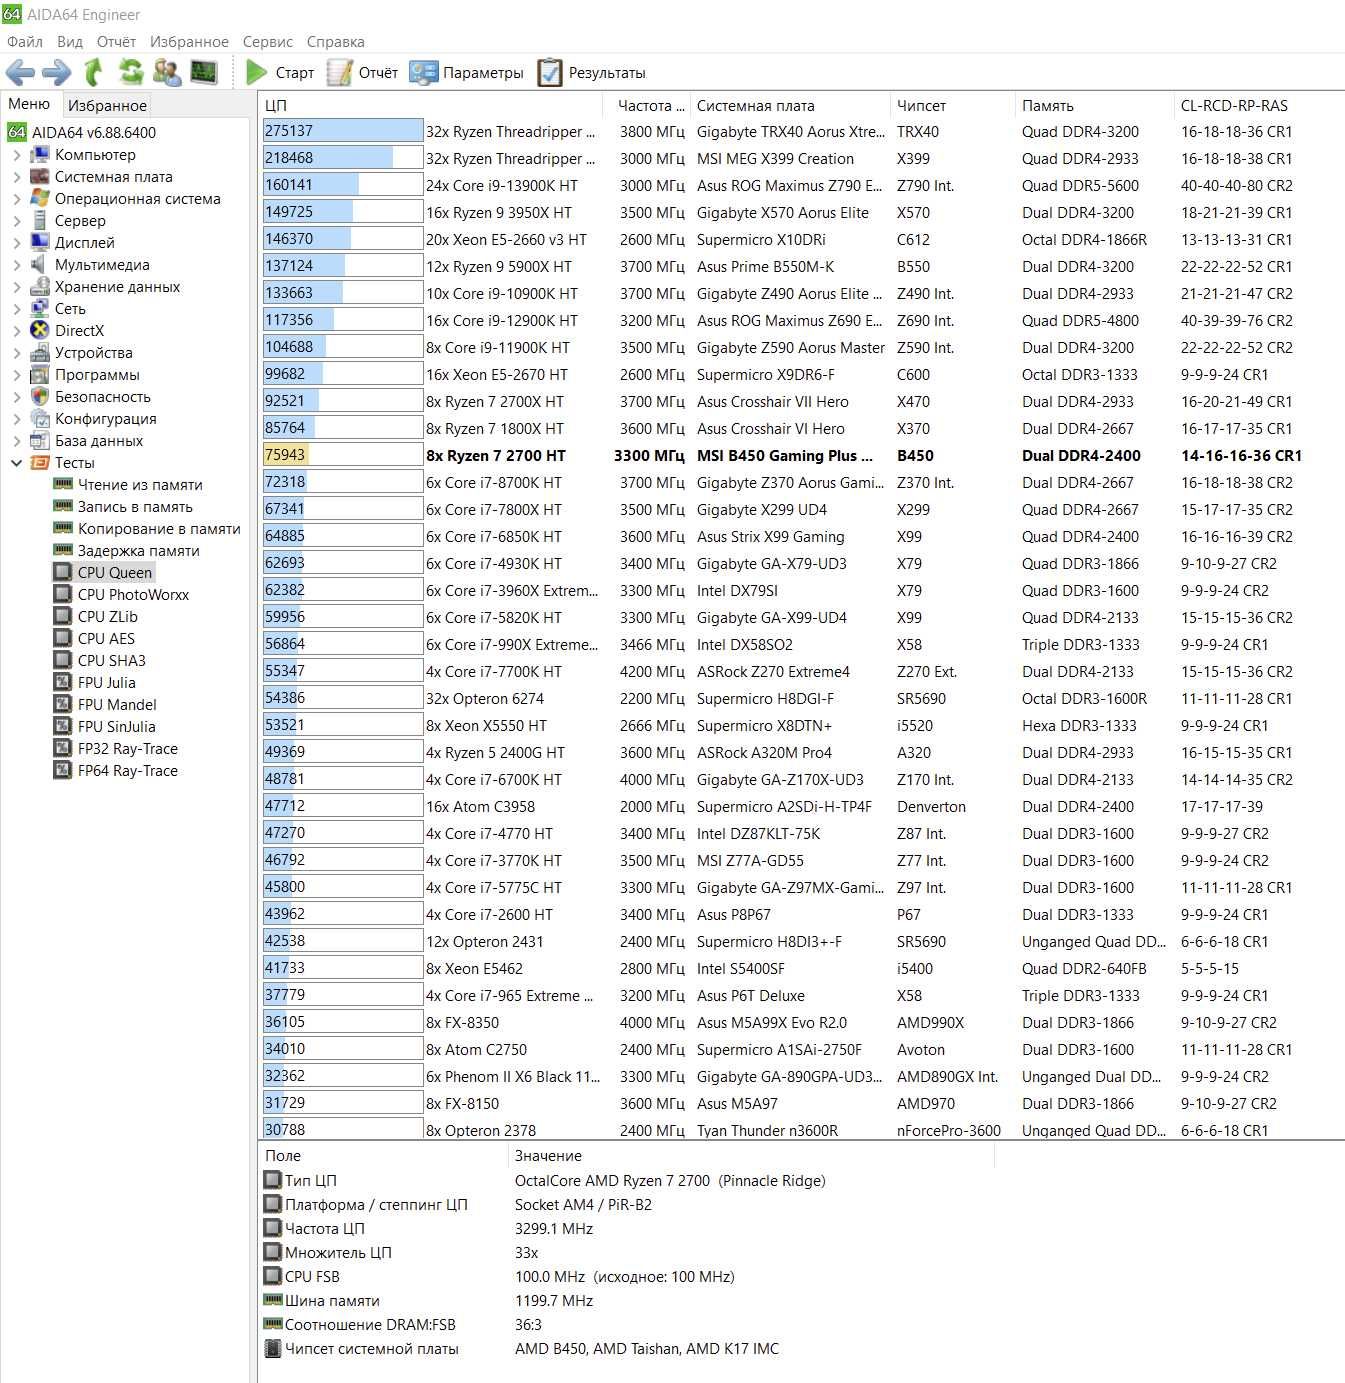Screen dimensions: 1345x1383
Task: Select the 275137 score result bar
Action: [x=343, y=131]
